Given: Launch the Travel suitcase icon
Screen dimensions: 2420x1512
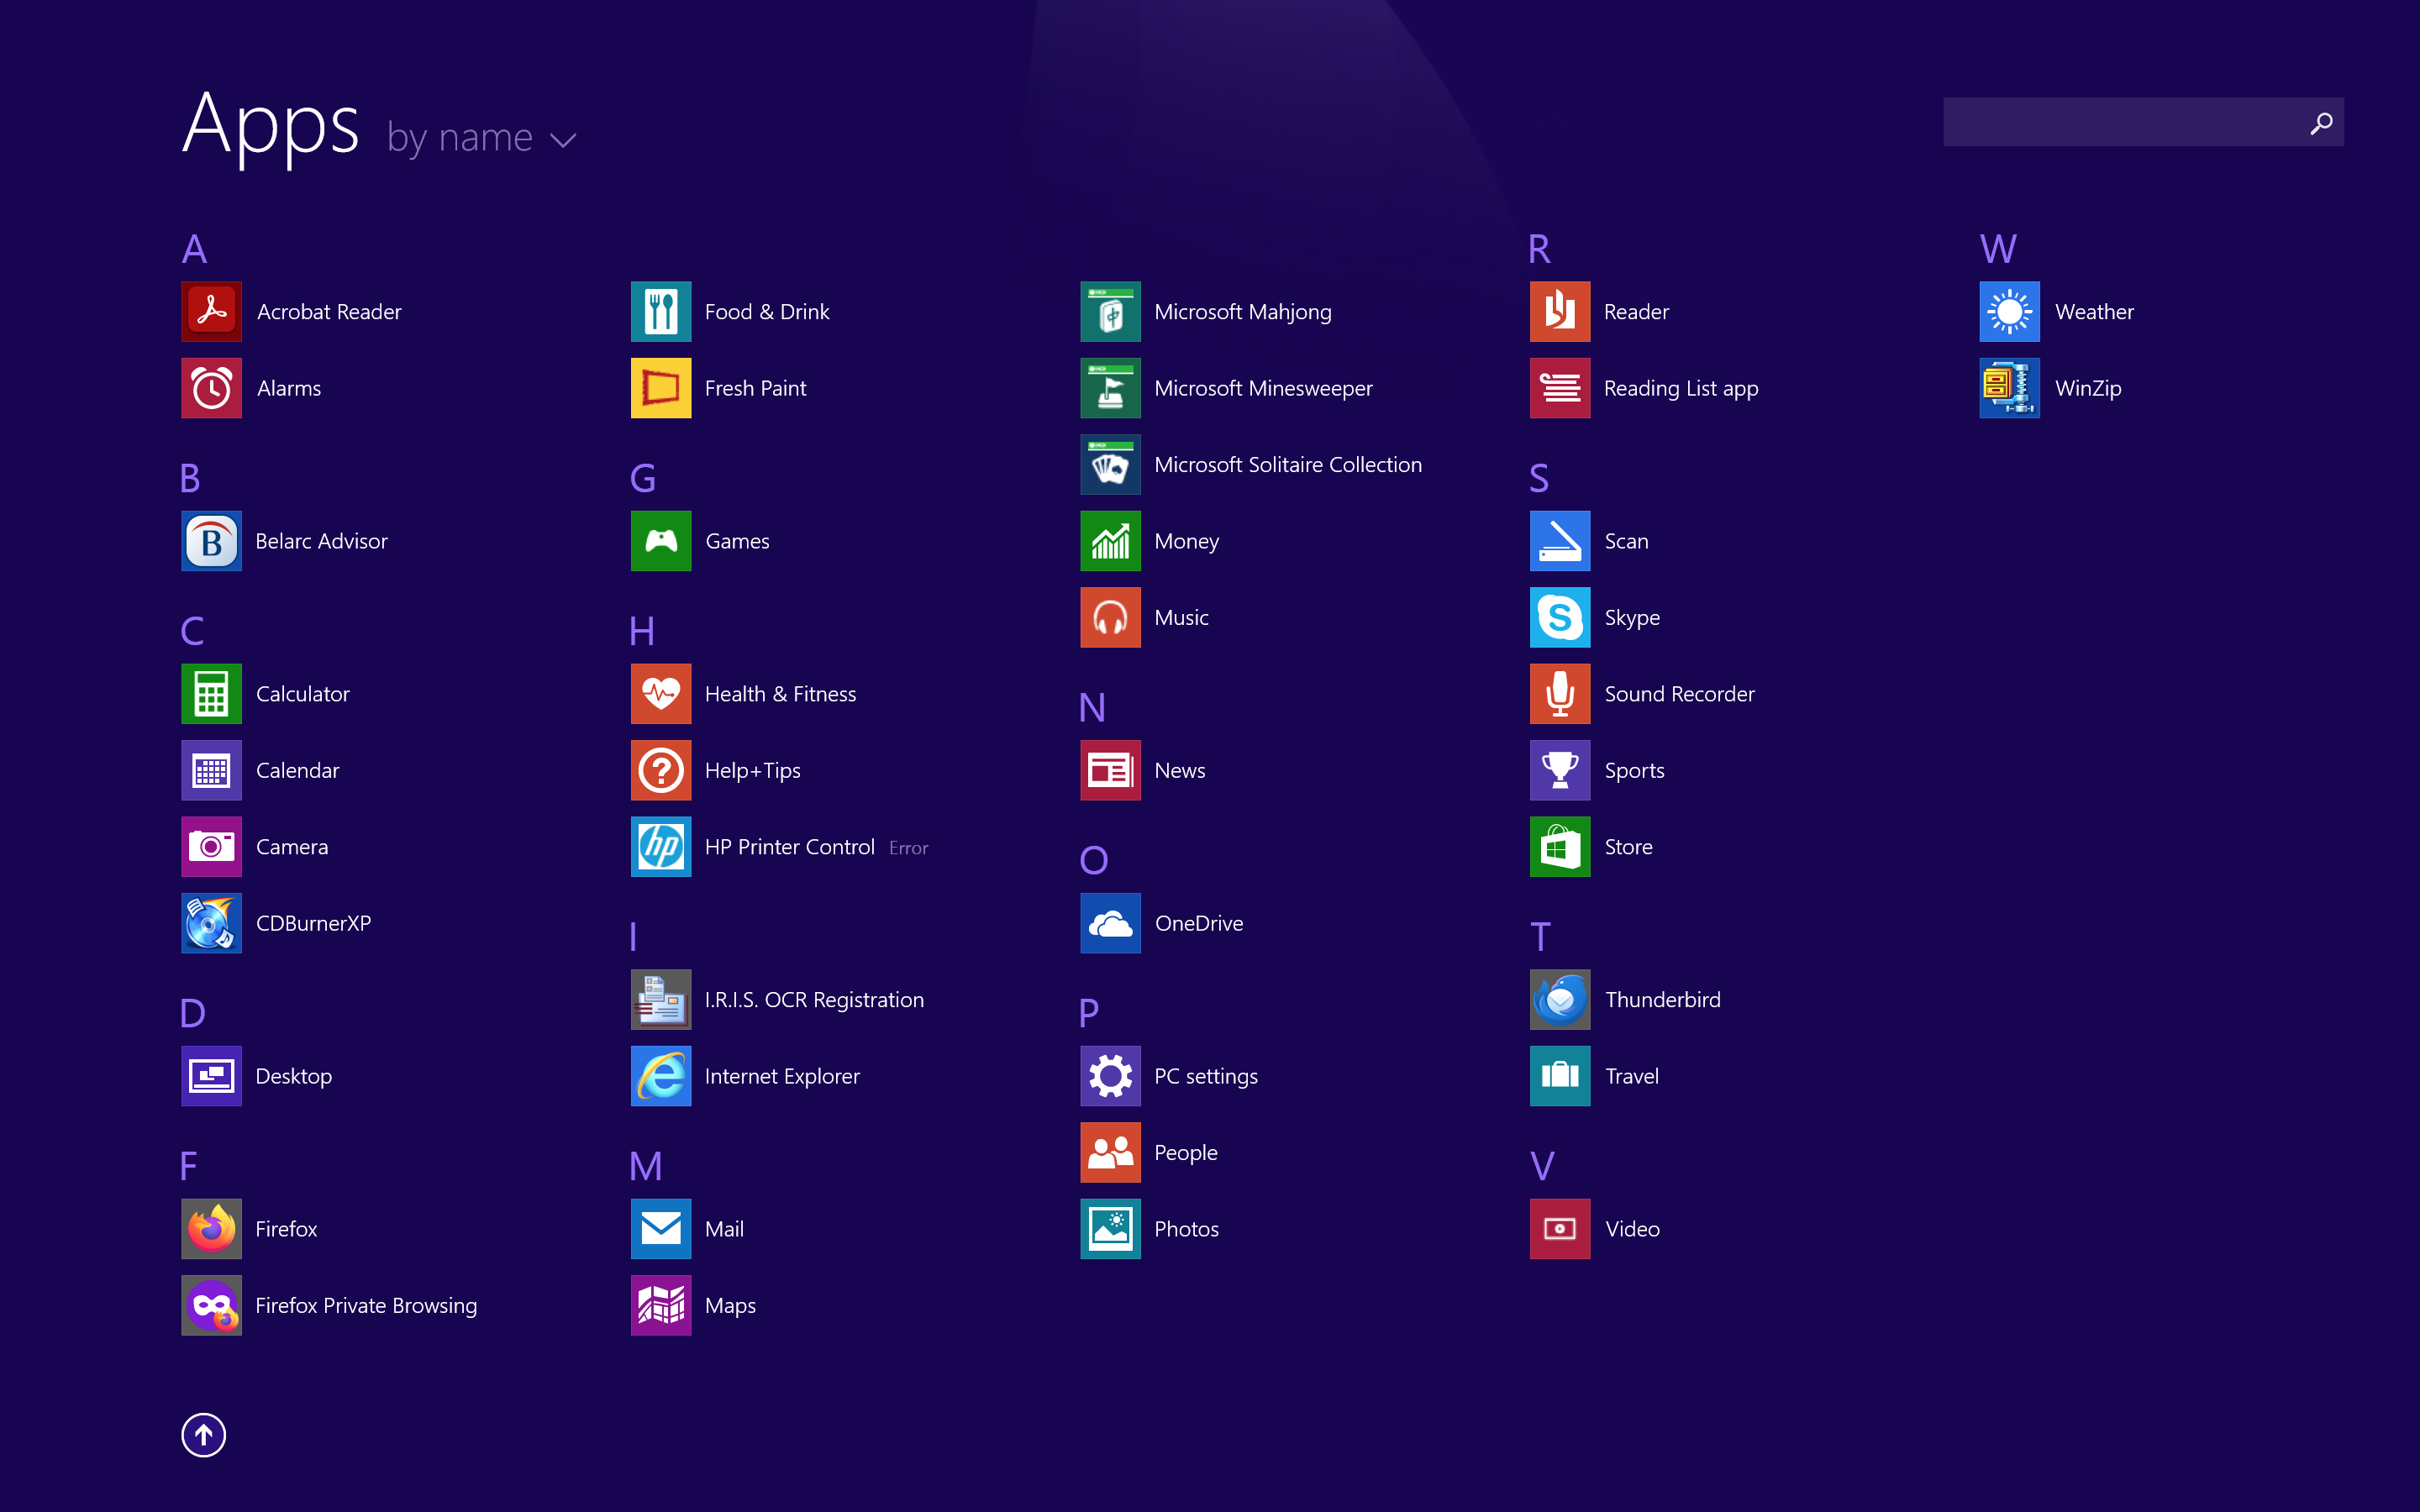Looking at the screenshot, I should [1560, 1076].
